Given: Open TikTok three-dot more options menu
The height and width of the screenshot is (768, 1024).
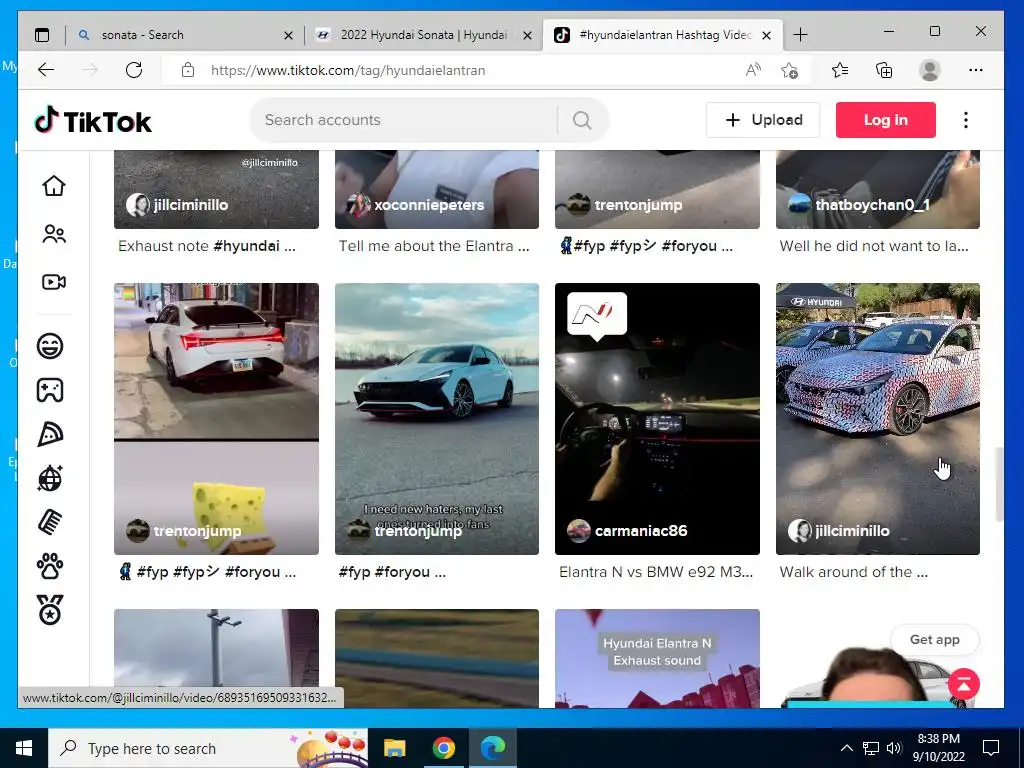Looking at the screenshot, I should pyautogui.click(x=966, y=120).
